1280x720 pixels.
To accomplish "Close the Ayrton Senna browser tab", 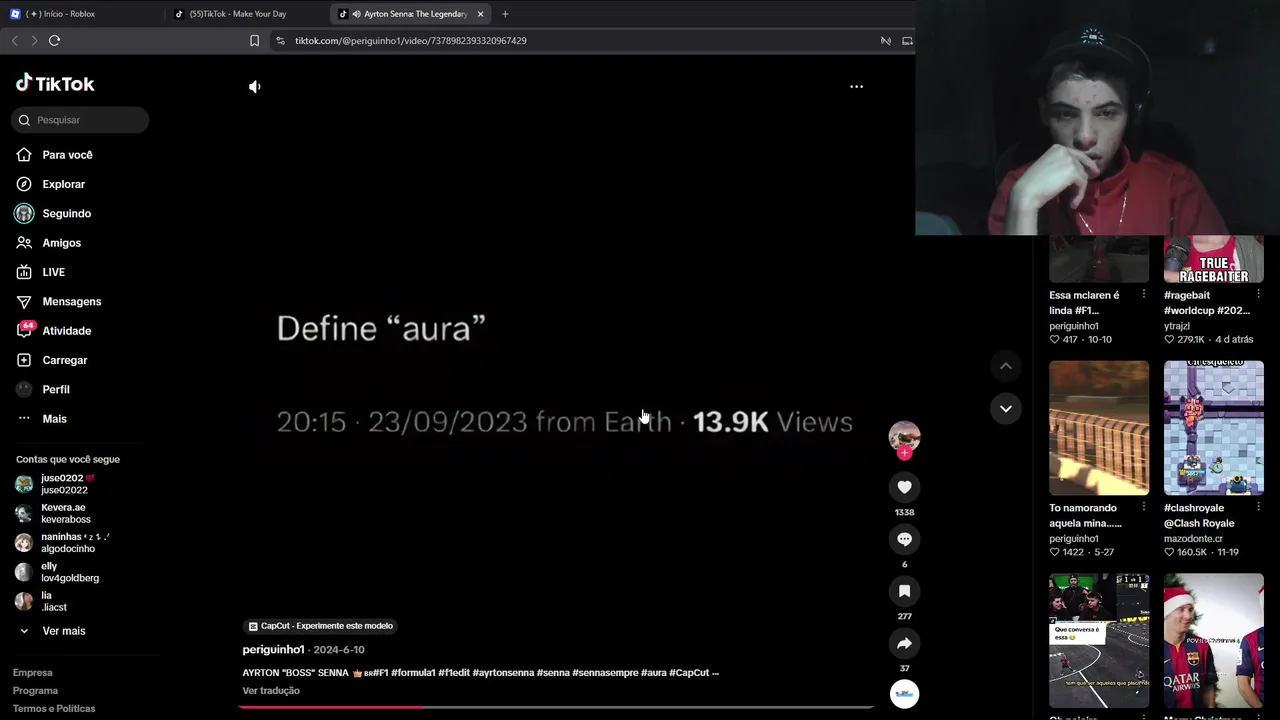I will [480, 14].
